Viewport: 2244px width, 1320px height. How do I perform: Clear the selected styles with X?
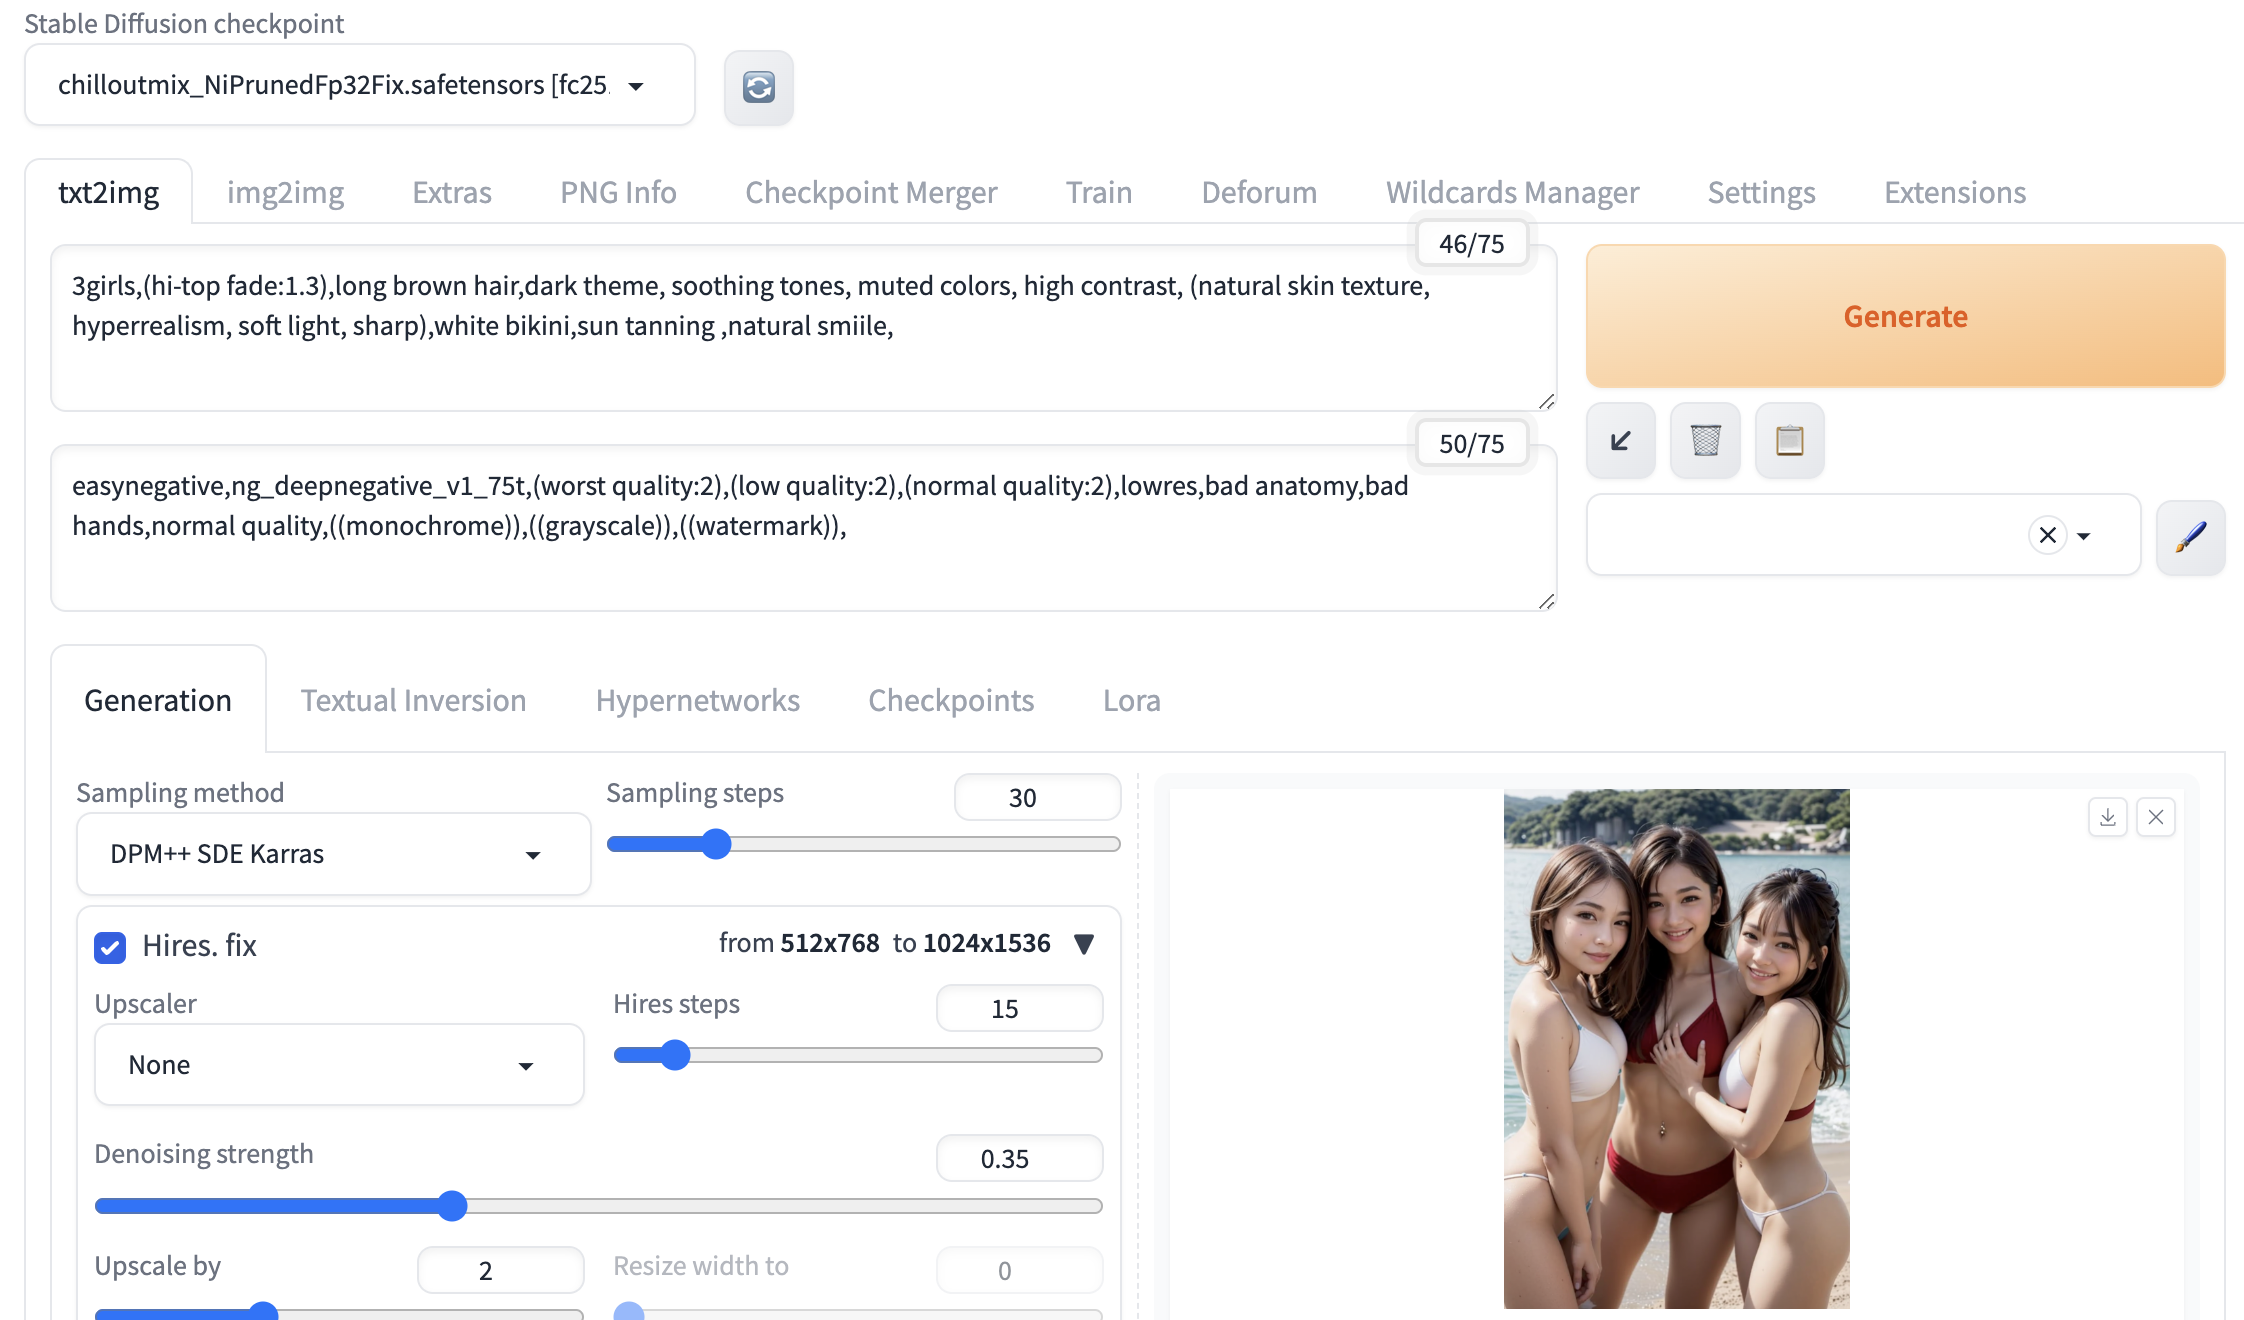pyautogui.click(x=2047, y=535)
